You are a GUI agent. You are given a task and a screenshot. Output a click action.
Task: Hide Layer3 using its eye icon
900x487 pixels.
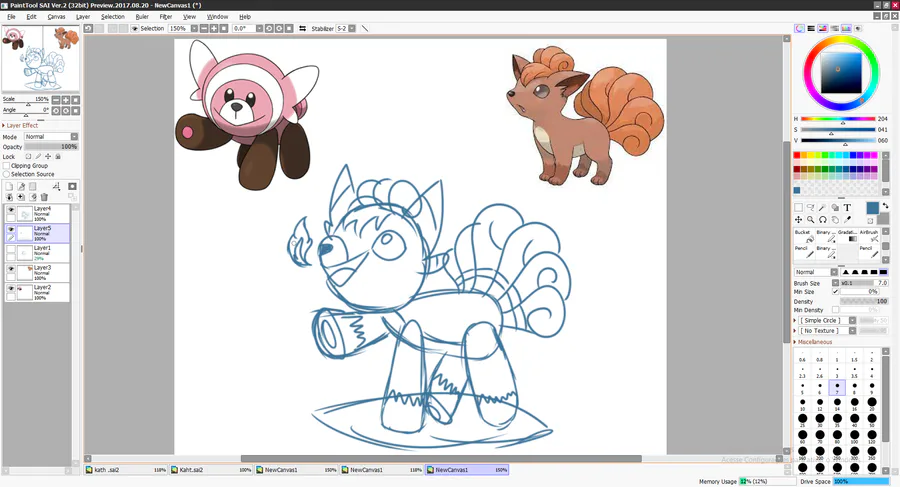(x=10, y=269)
